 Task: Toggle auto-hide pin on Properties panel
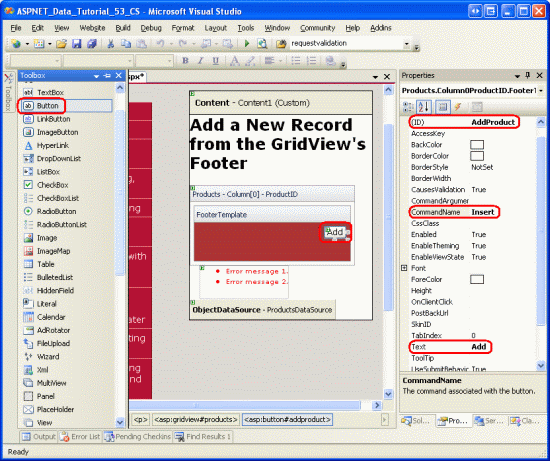pyautogui.click(x=528, y=75)
